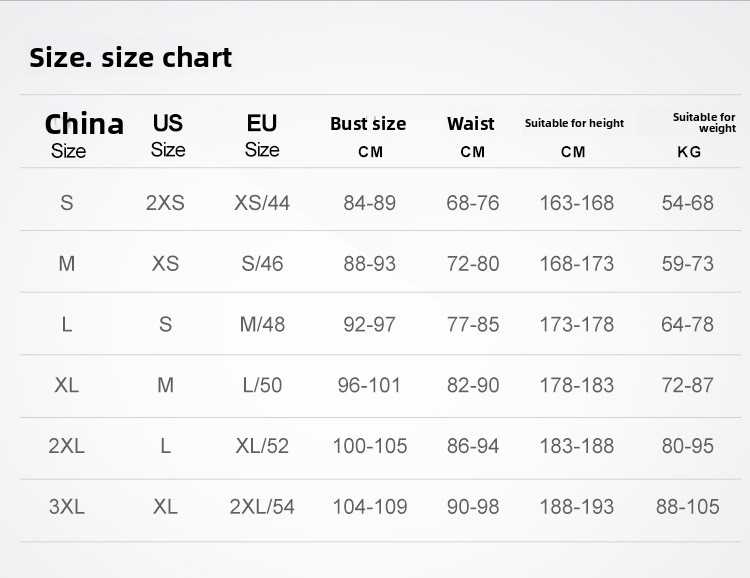Click the 2XS cell in US column
The height and width of the screenshot is (578, 750).
(x=165, y=203)
